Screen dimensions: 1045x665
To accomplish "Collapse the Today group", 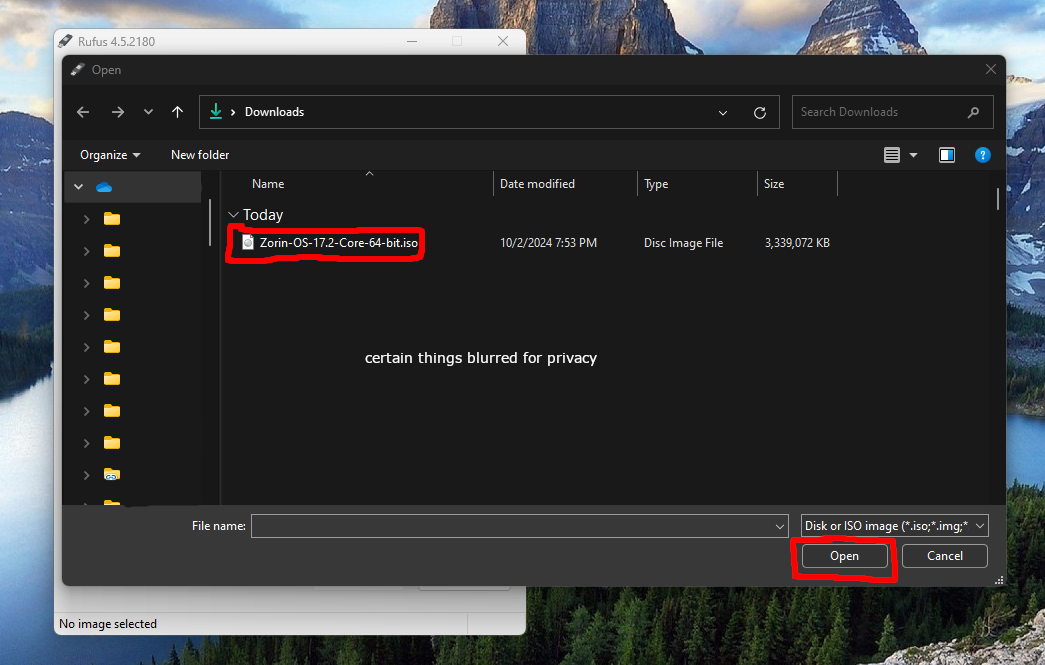I will point(233,215).
